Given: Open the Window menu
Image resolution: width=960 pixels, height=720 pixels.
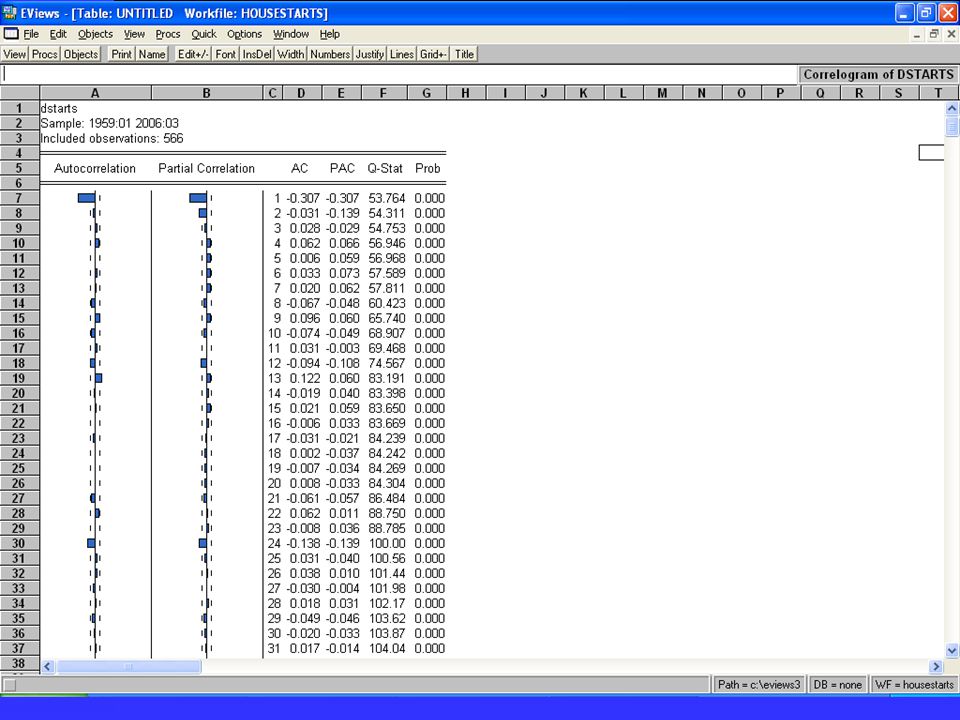Looking at the screenshot, I should [291, 34].
